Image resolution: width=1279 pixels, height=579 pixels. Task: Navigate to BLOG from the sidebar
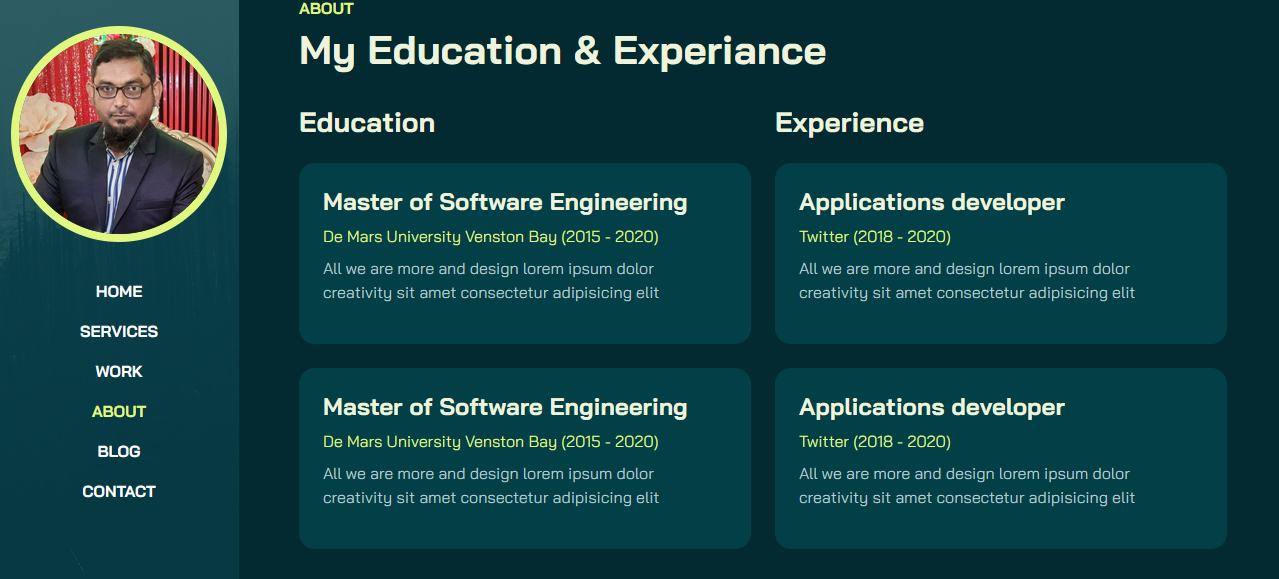tap(119, 451)
